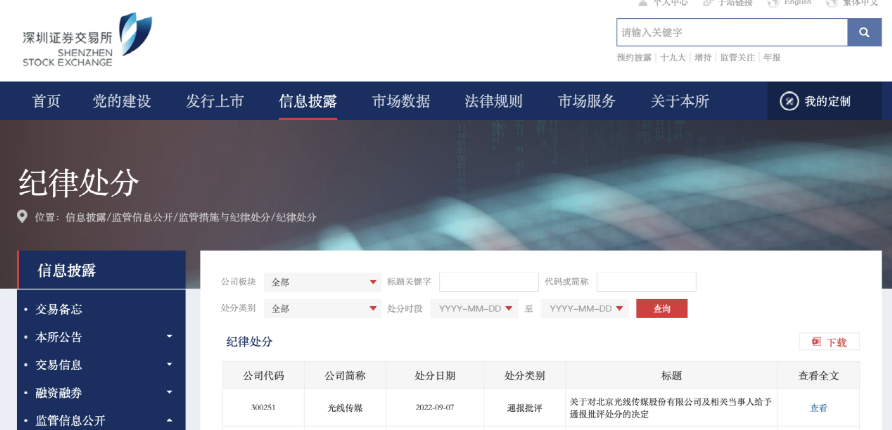Open the 预约披露 quick link
The height and width of the screenshot is (430, 892).
pos(634,57)
